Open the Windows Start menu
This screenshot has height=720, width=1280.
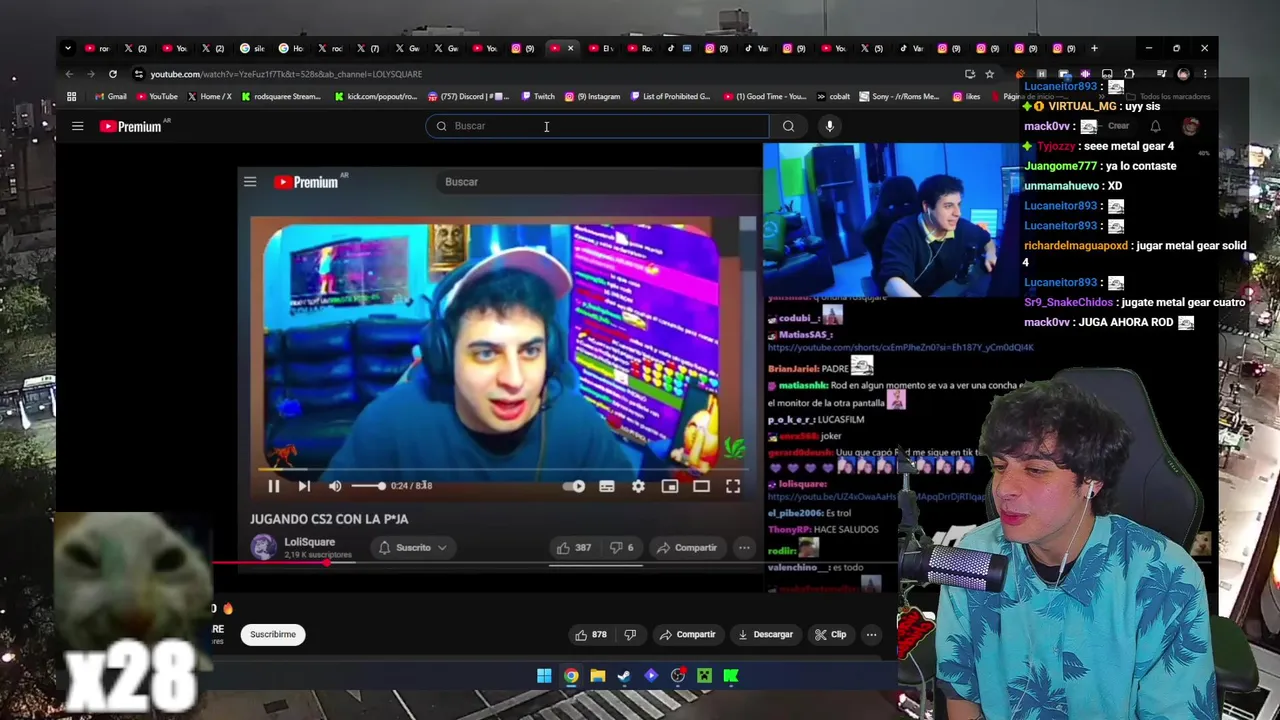tap(544, 676)
